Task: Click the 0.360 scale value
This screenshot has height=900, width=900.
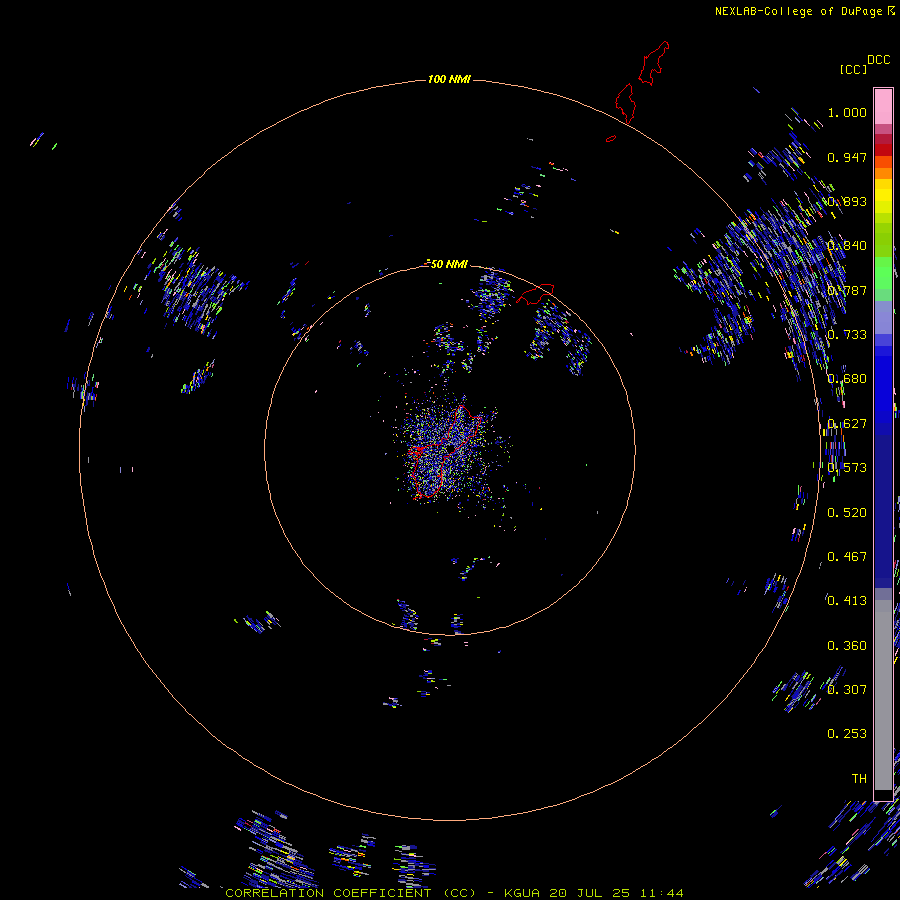Action: click(x=847, y=646)
